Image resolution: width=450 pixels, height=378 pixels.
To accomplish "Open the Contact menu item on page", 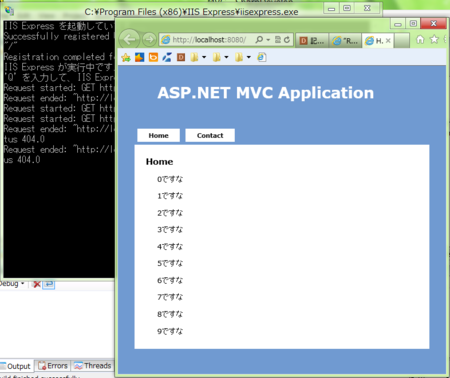I will point(210,135).
